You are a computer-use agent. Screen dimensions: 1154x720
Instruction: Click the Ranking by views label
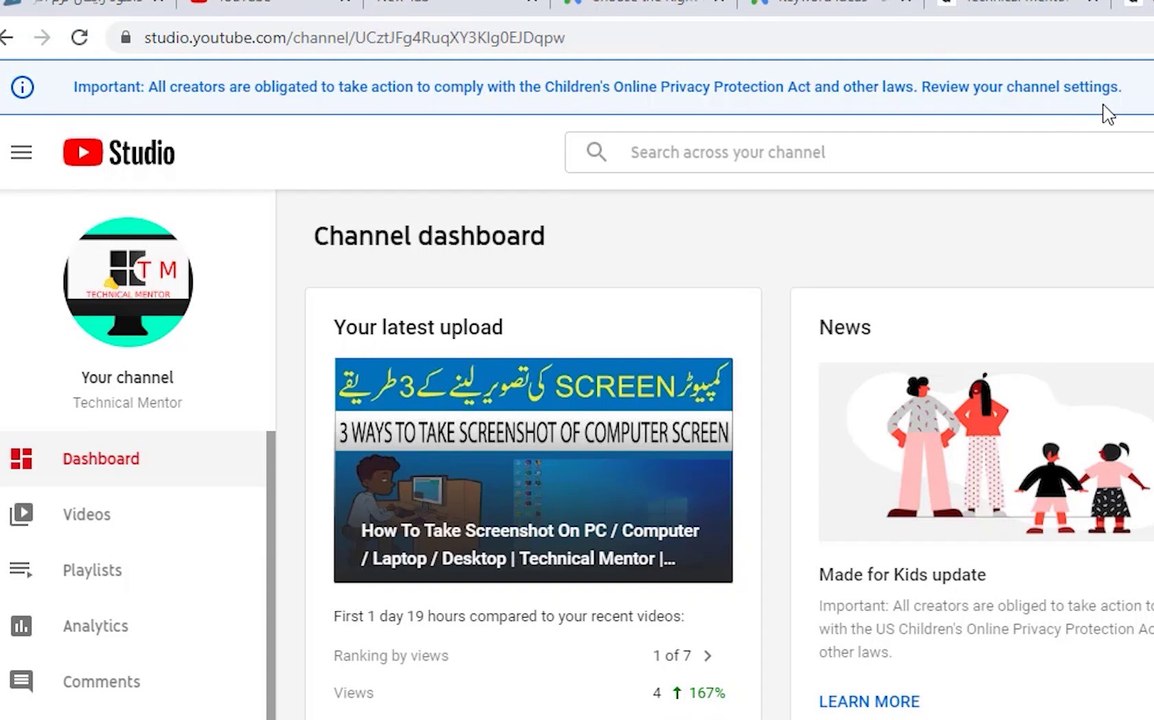(391, 656)
